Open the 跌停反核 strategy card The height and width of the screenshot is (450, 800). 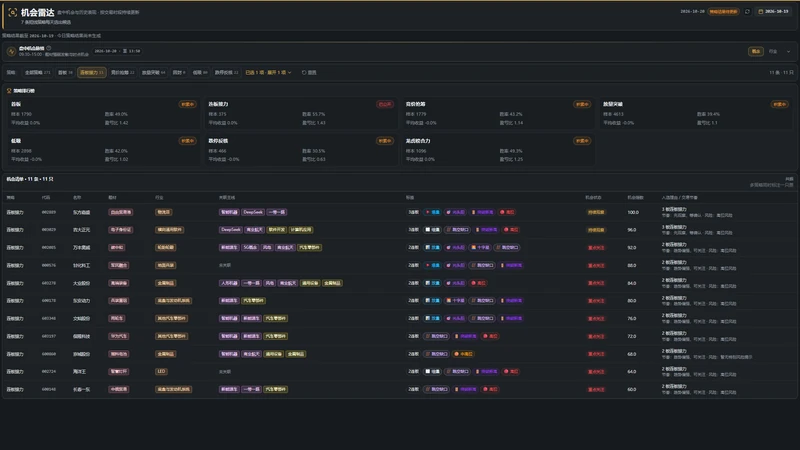(301, 149)
